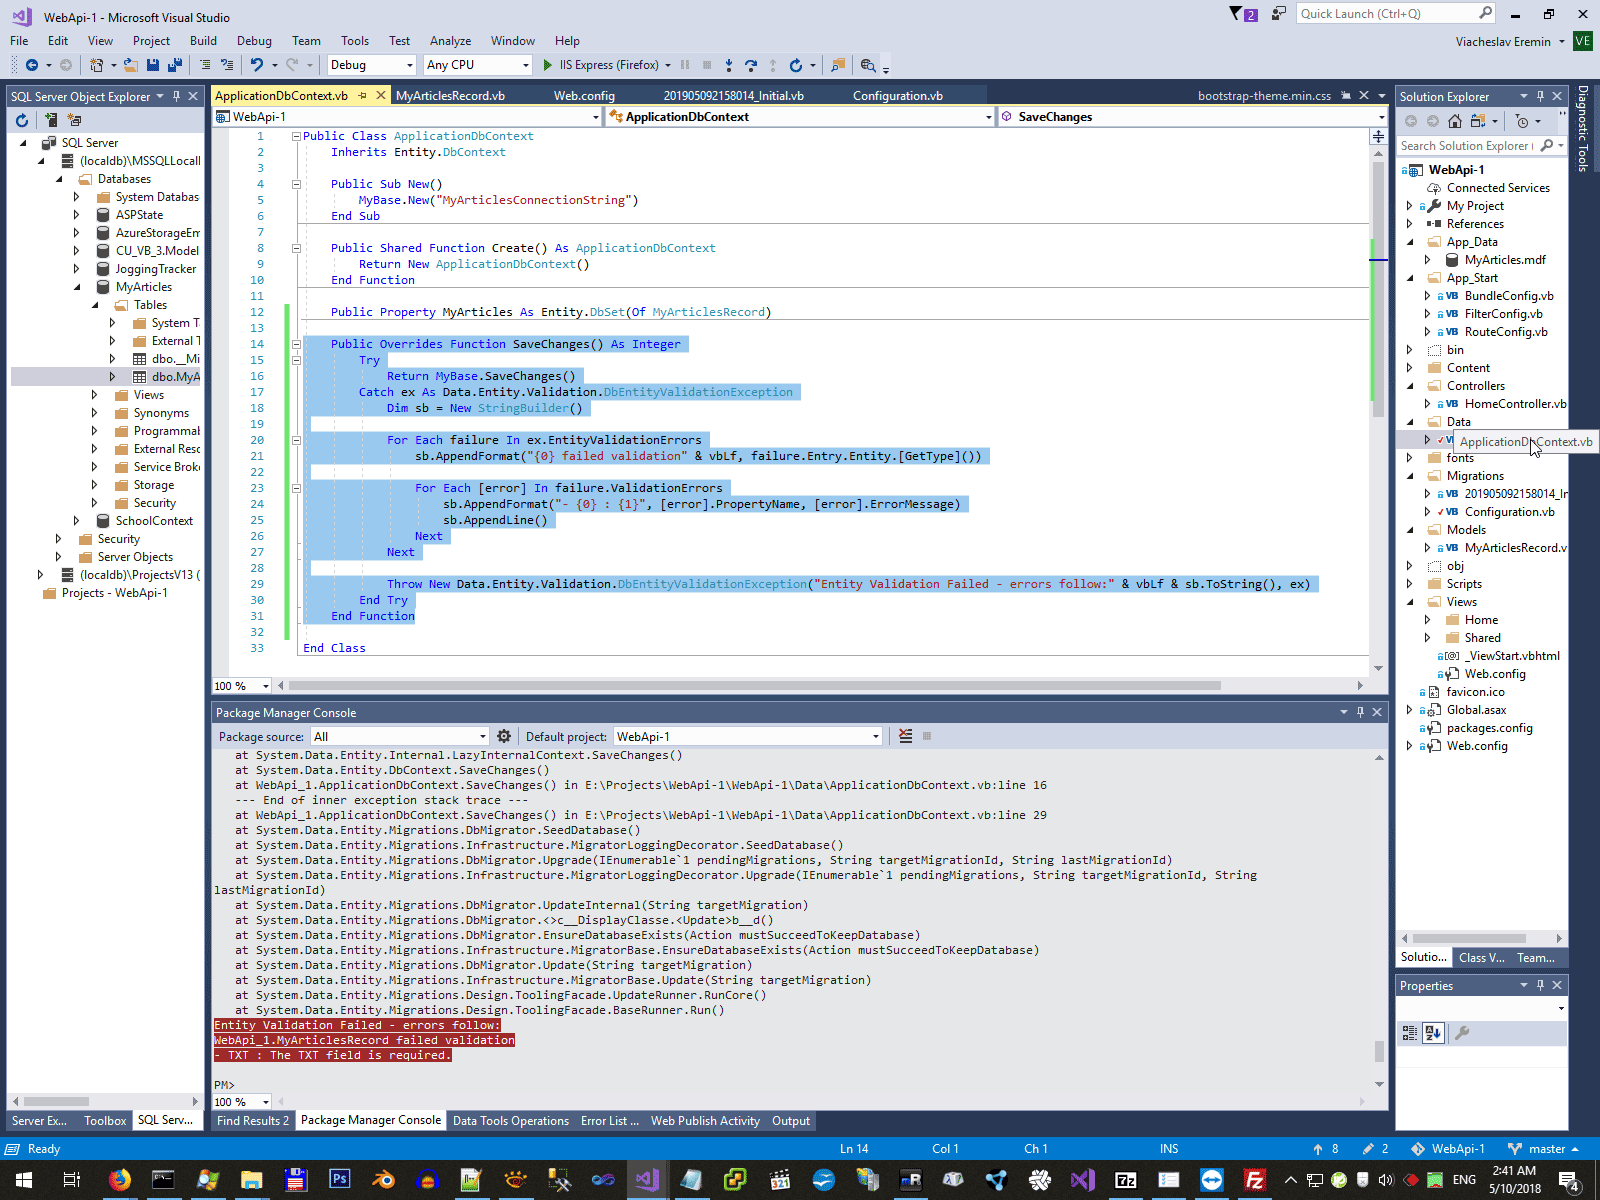Open Photoshop from the taskbar
The width and height of the screenshot is (1600, 1200).
(339, 1180)
